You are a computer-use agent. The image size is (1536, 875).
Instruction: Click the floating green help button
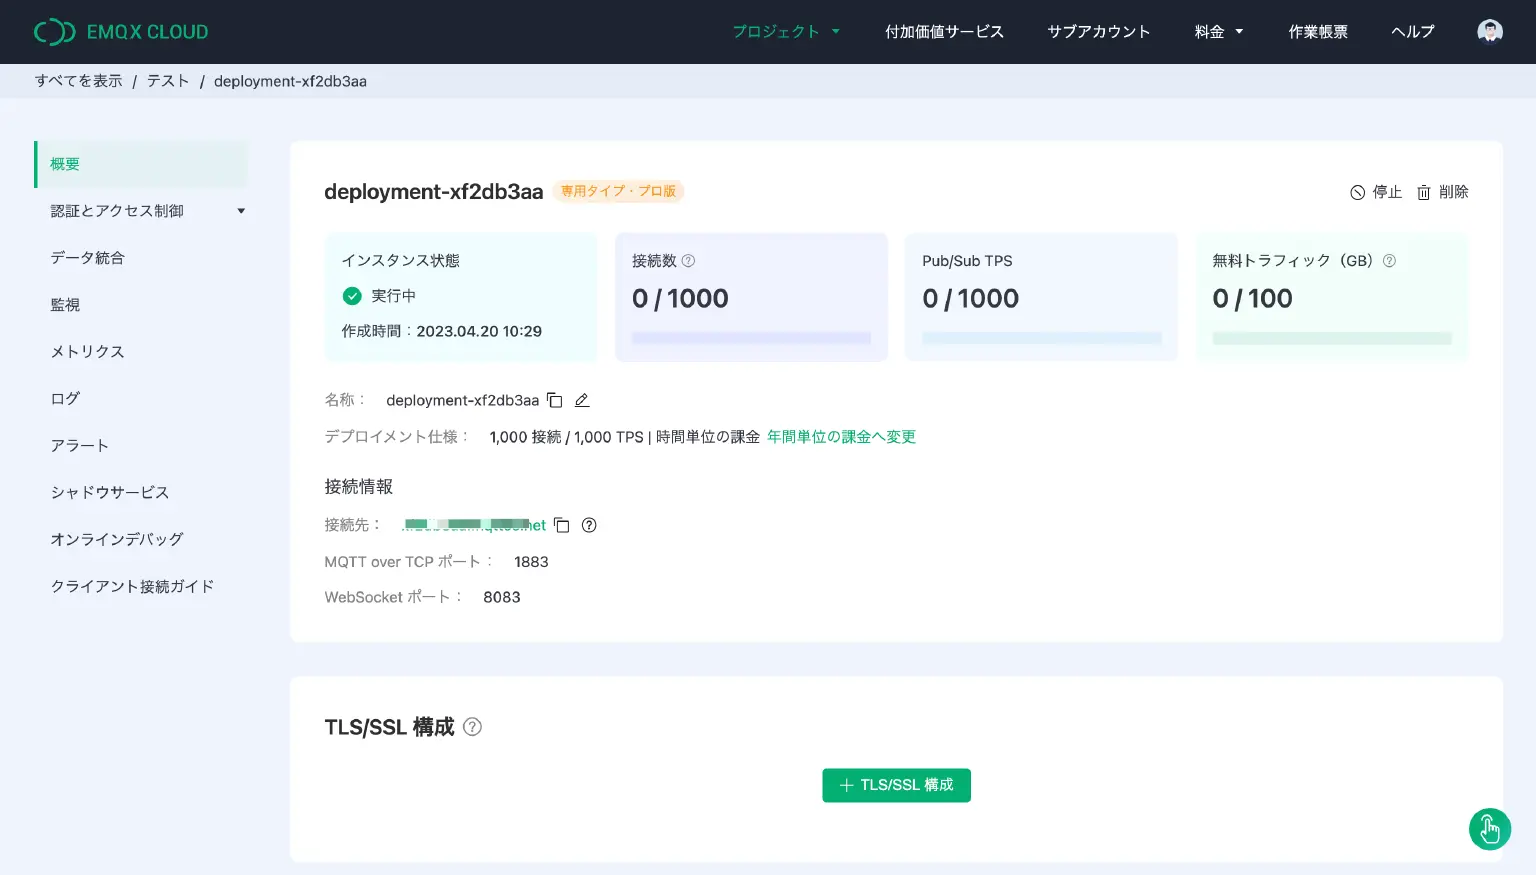tap(1489, 829)
